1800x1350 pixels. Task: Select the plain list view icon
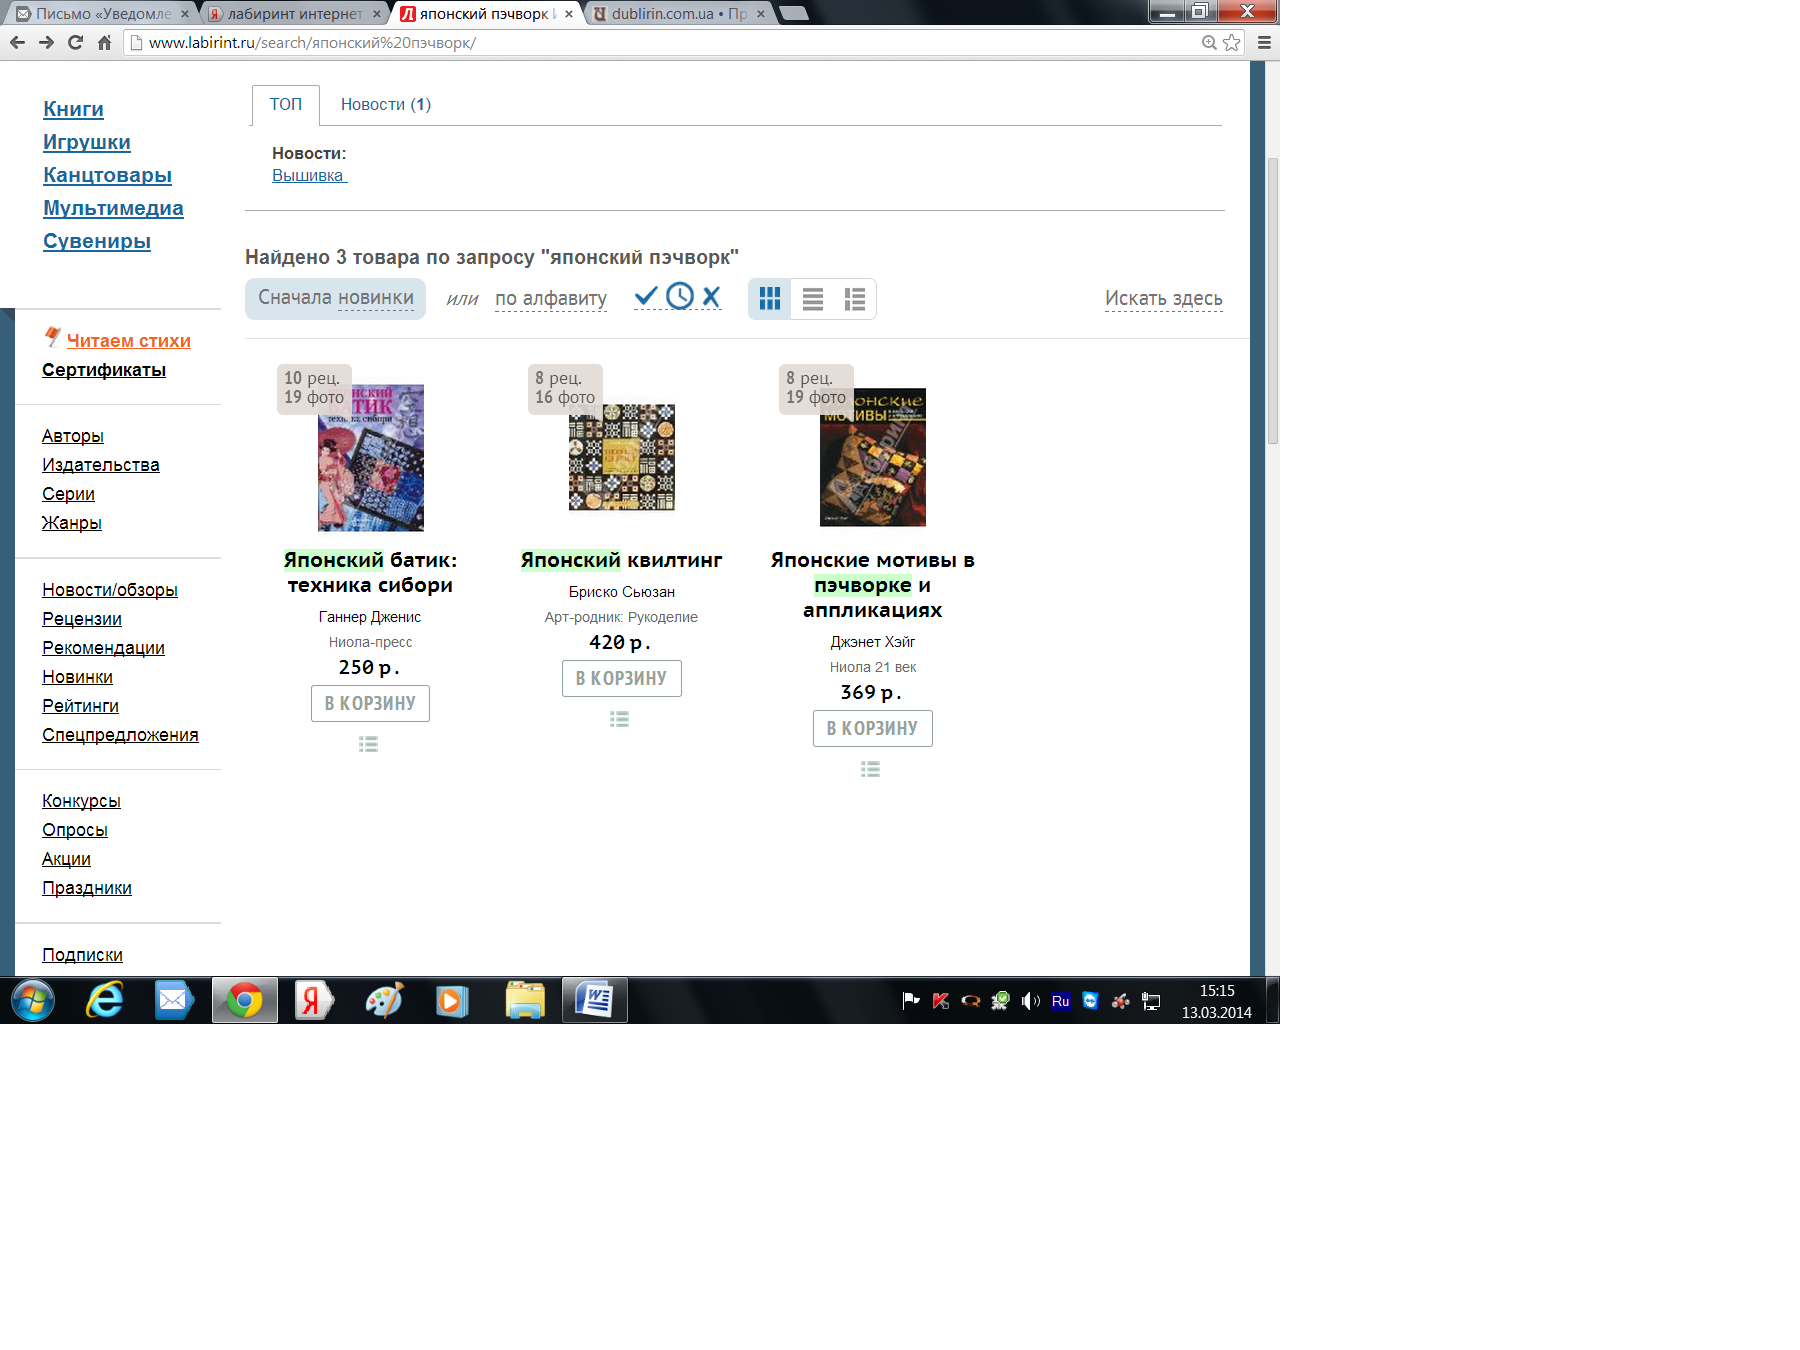coord(812,299)
